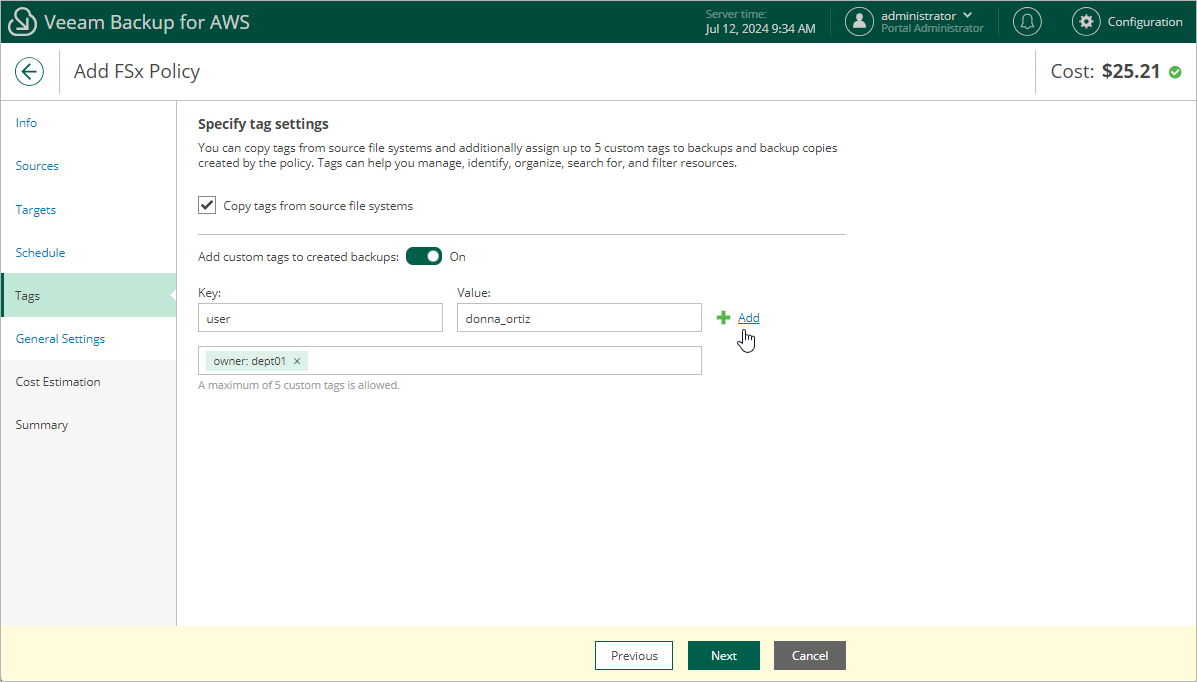Expand the administrator account dropdown

(x=968, y=15)
